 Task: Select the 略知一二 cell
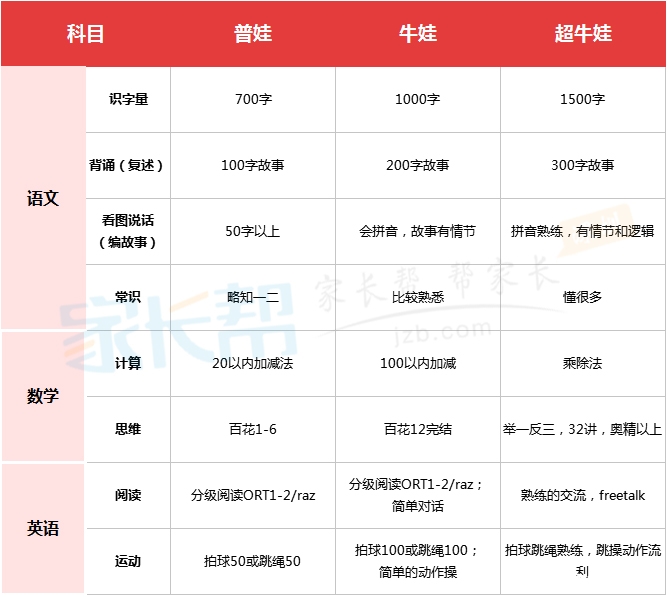click(253, 297)
